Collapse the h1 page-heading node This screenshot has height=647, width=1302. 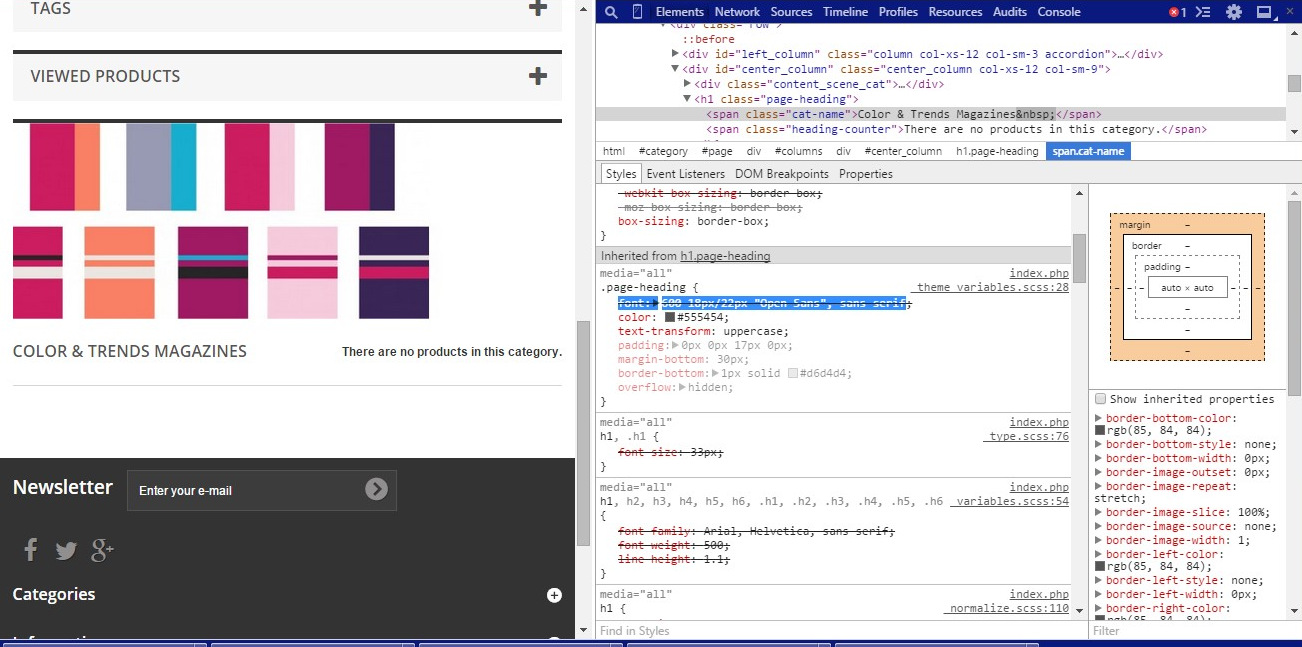687,99
